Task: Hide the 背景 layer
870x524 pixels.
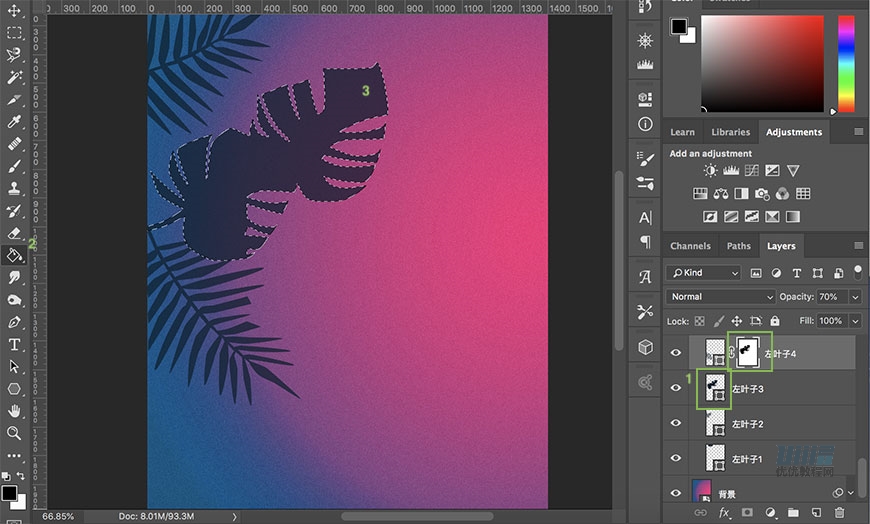Action: tap(676, 493)
